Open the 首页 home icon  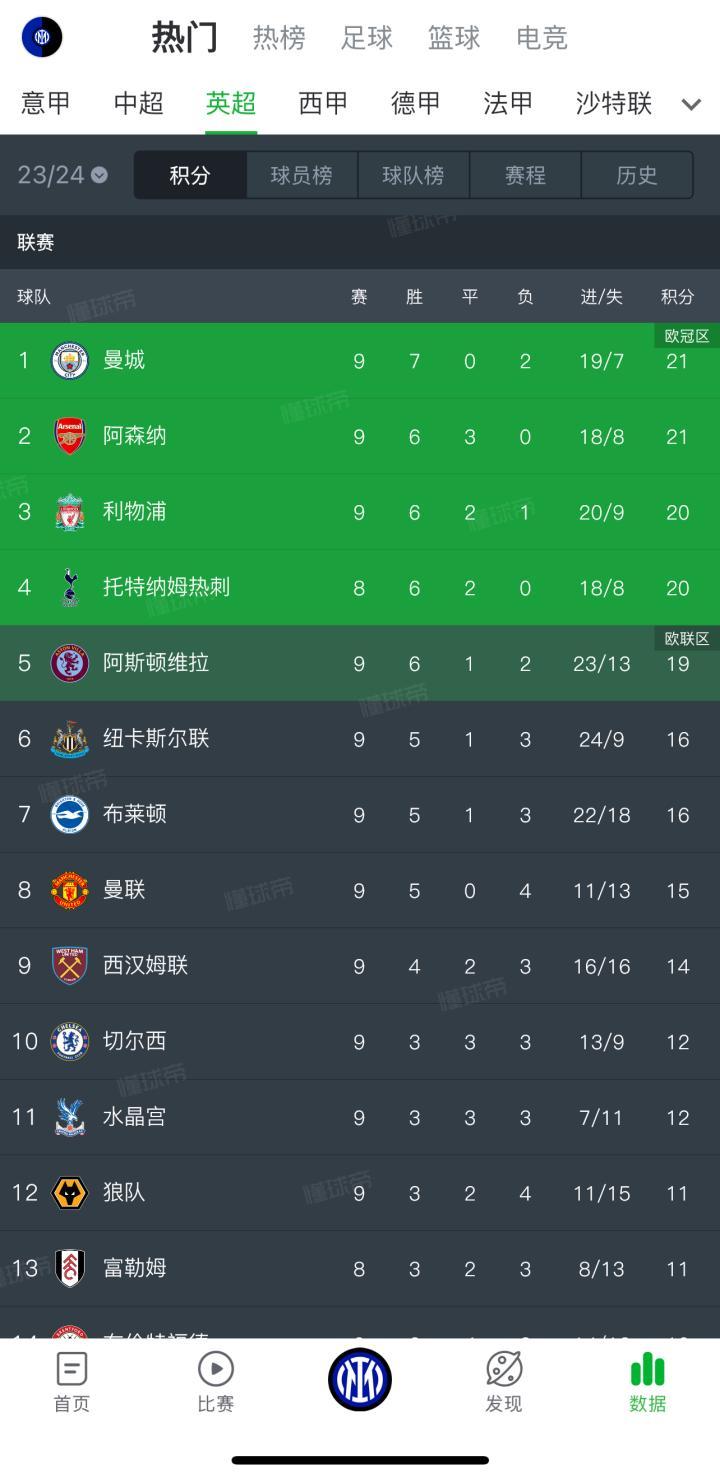pos(72,1367)
